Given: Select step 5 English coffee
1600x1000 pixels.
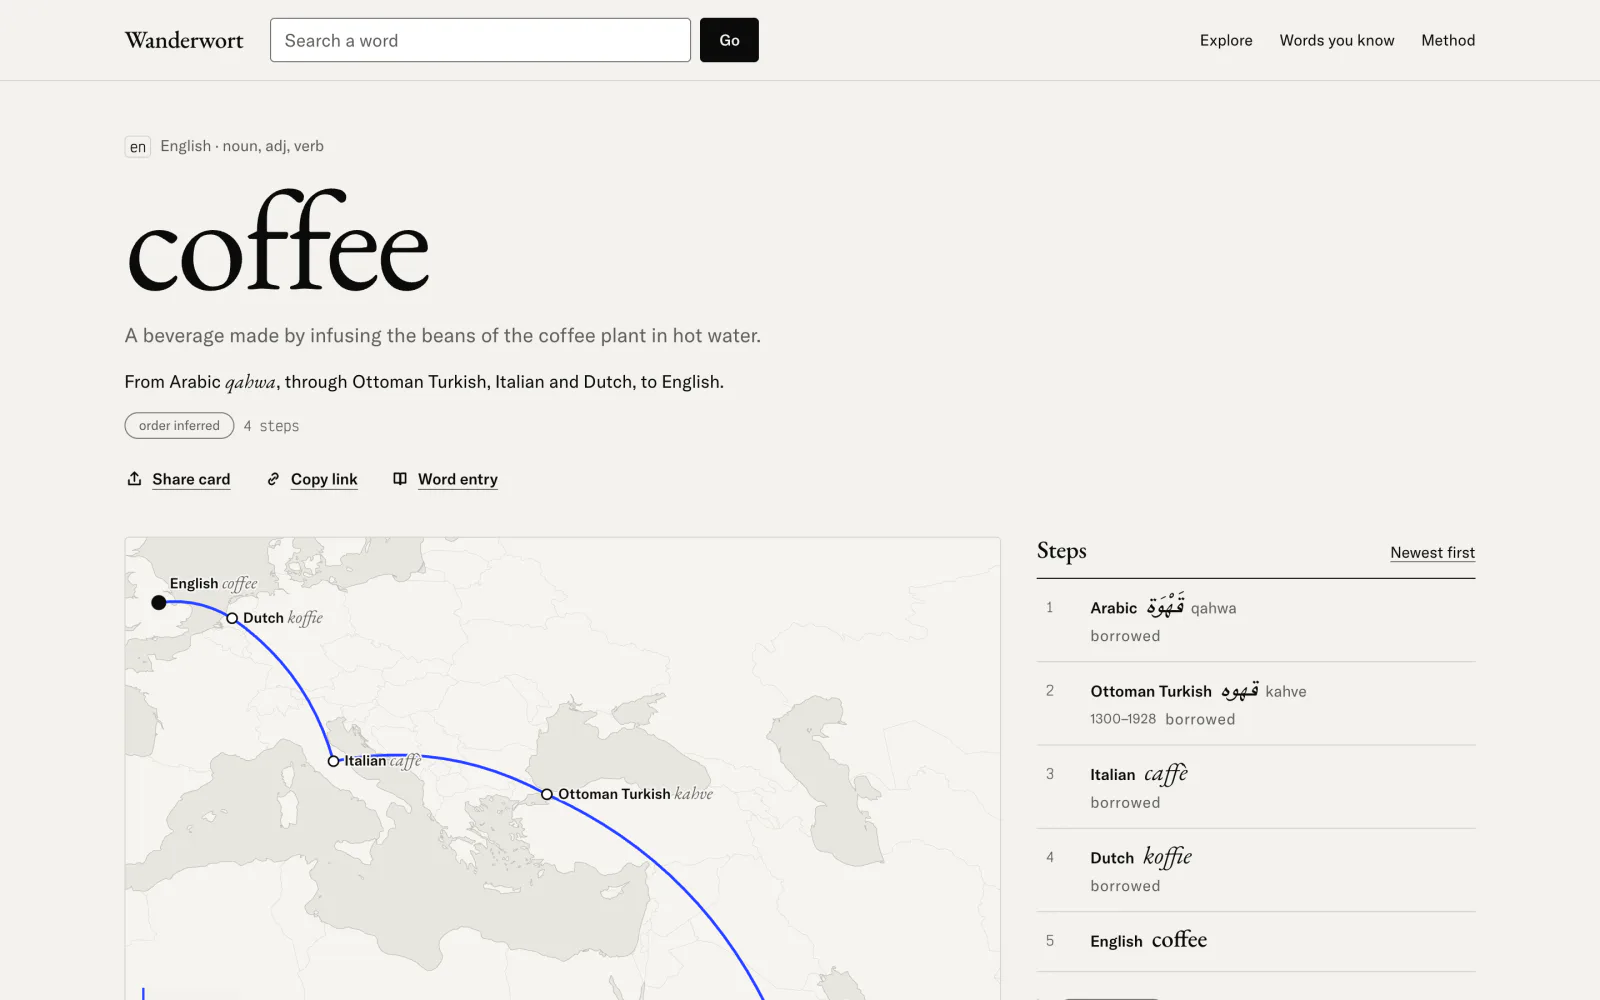Looking at the screenshot, I should click(1256, 941).
